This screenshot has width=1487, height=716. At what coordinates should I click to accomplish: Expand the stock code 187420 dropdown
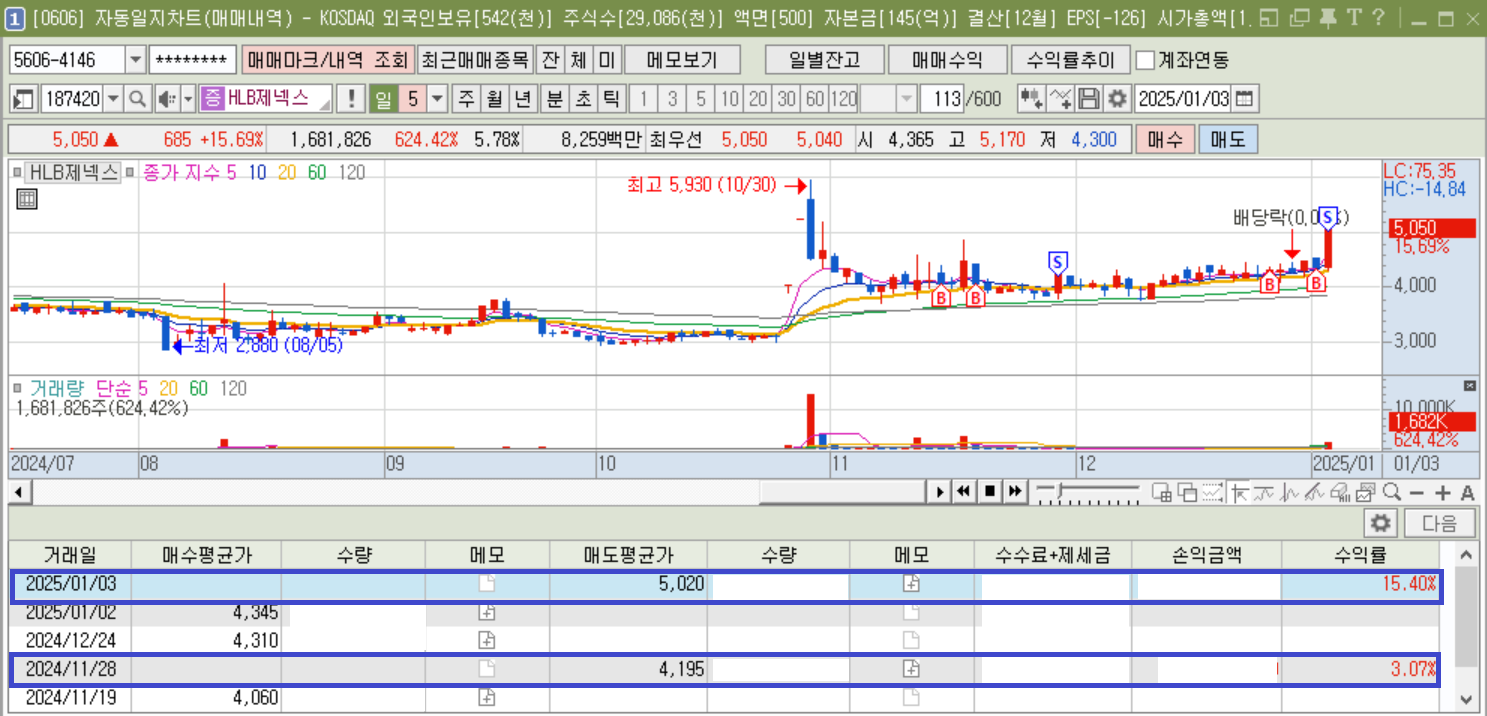pyautogui.click(x=113, y=99)
